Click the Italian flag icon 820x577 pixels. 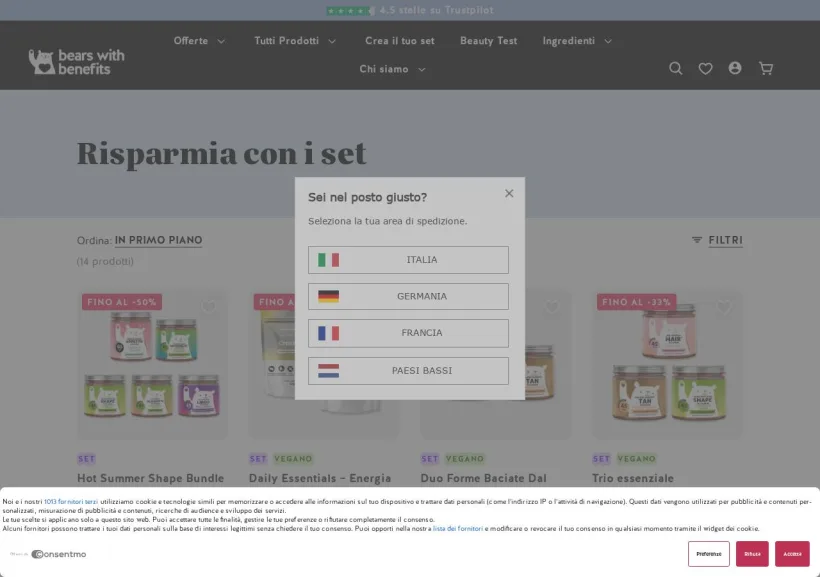(x=328, y=260)
